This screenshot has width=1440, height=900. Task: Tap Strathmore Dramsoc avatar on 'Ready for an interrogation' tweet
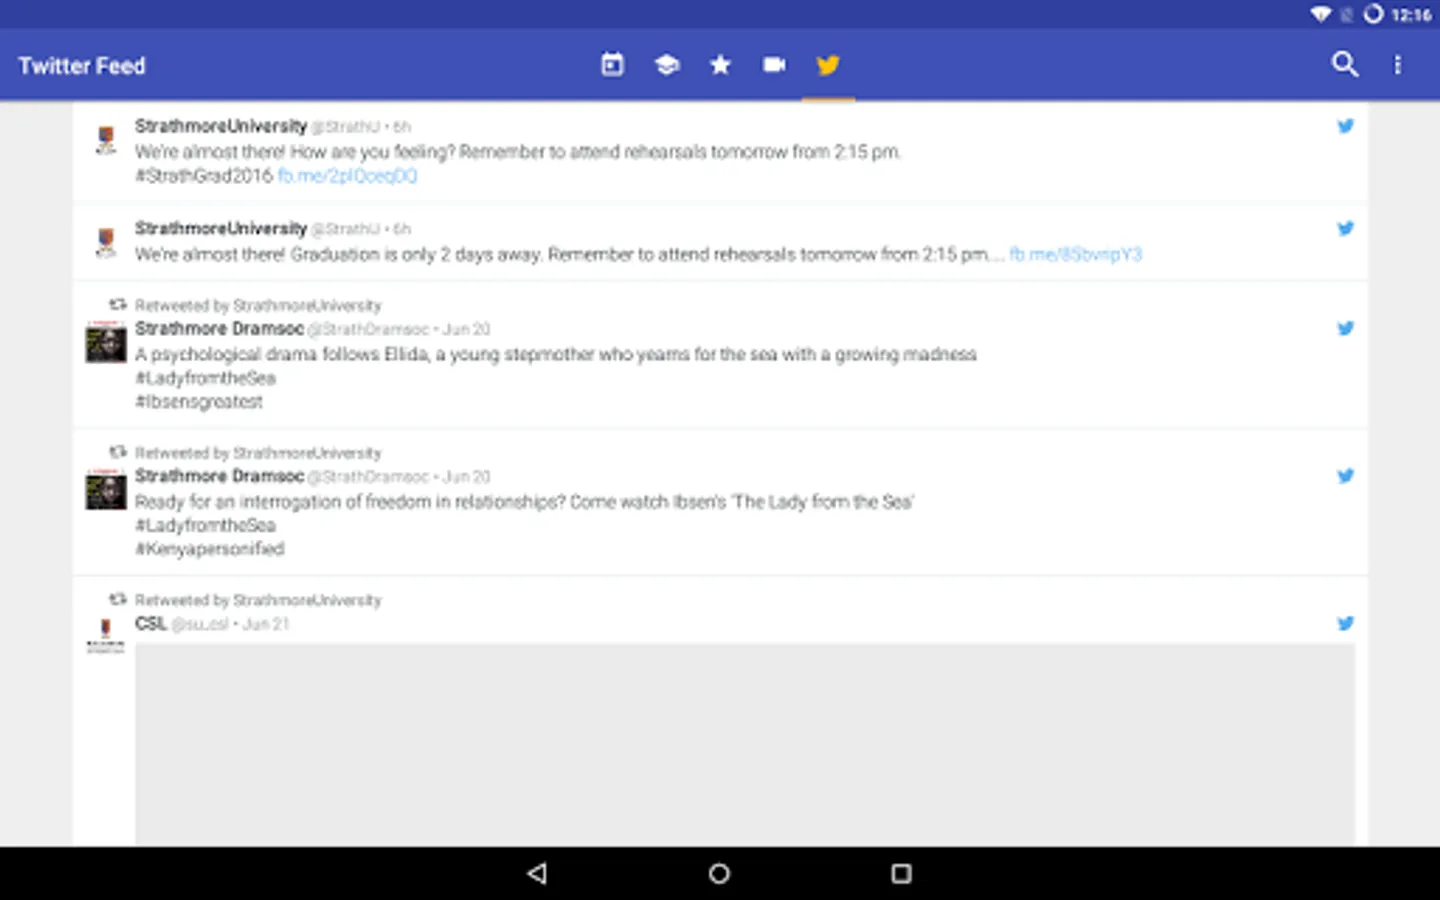coord(106,490)
